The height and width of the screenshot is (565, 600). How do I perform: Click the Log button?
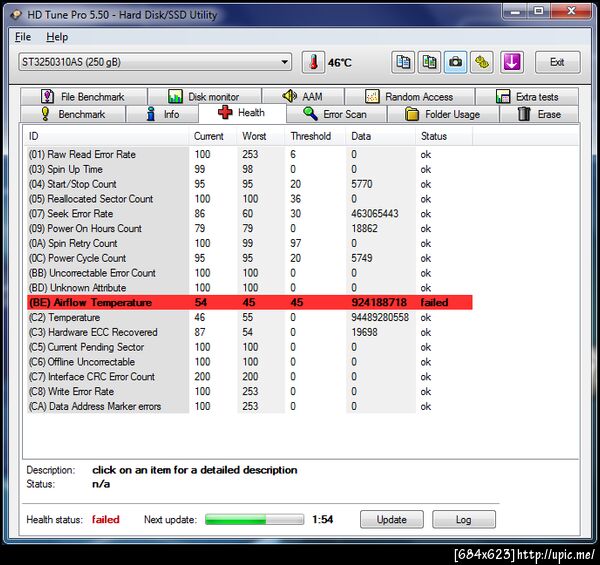tap(463, 519)
